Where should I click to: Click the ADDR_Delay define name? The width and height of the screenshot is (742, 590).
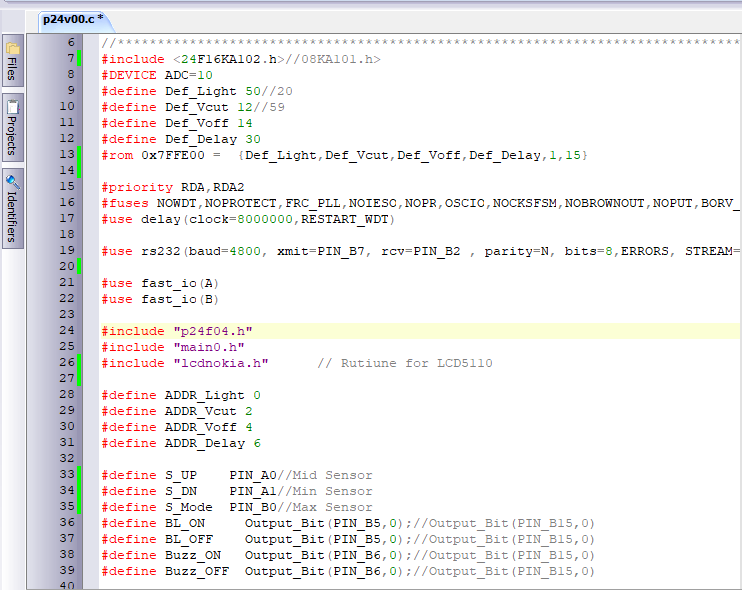coord(205,444)
